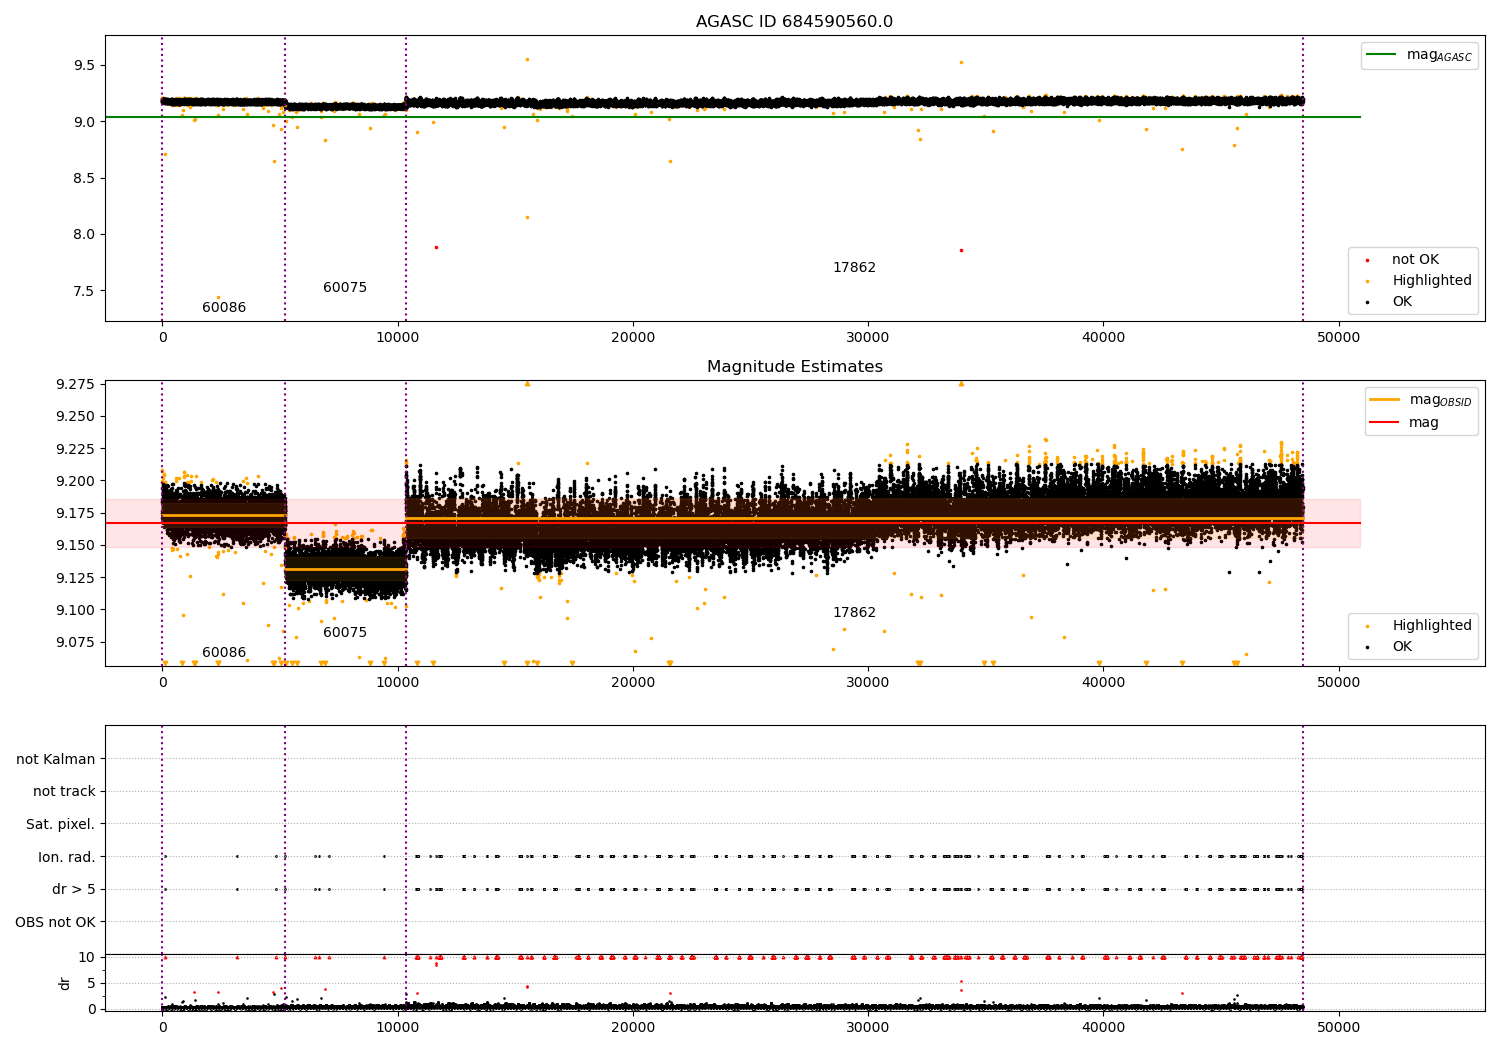Click observation label 60086 in Magnitude Estimates plot

point(224,653)
